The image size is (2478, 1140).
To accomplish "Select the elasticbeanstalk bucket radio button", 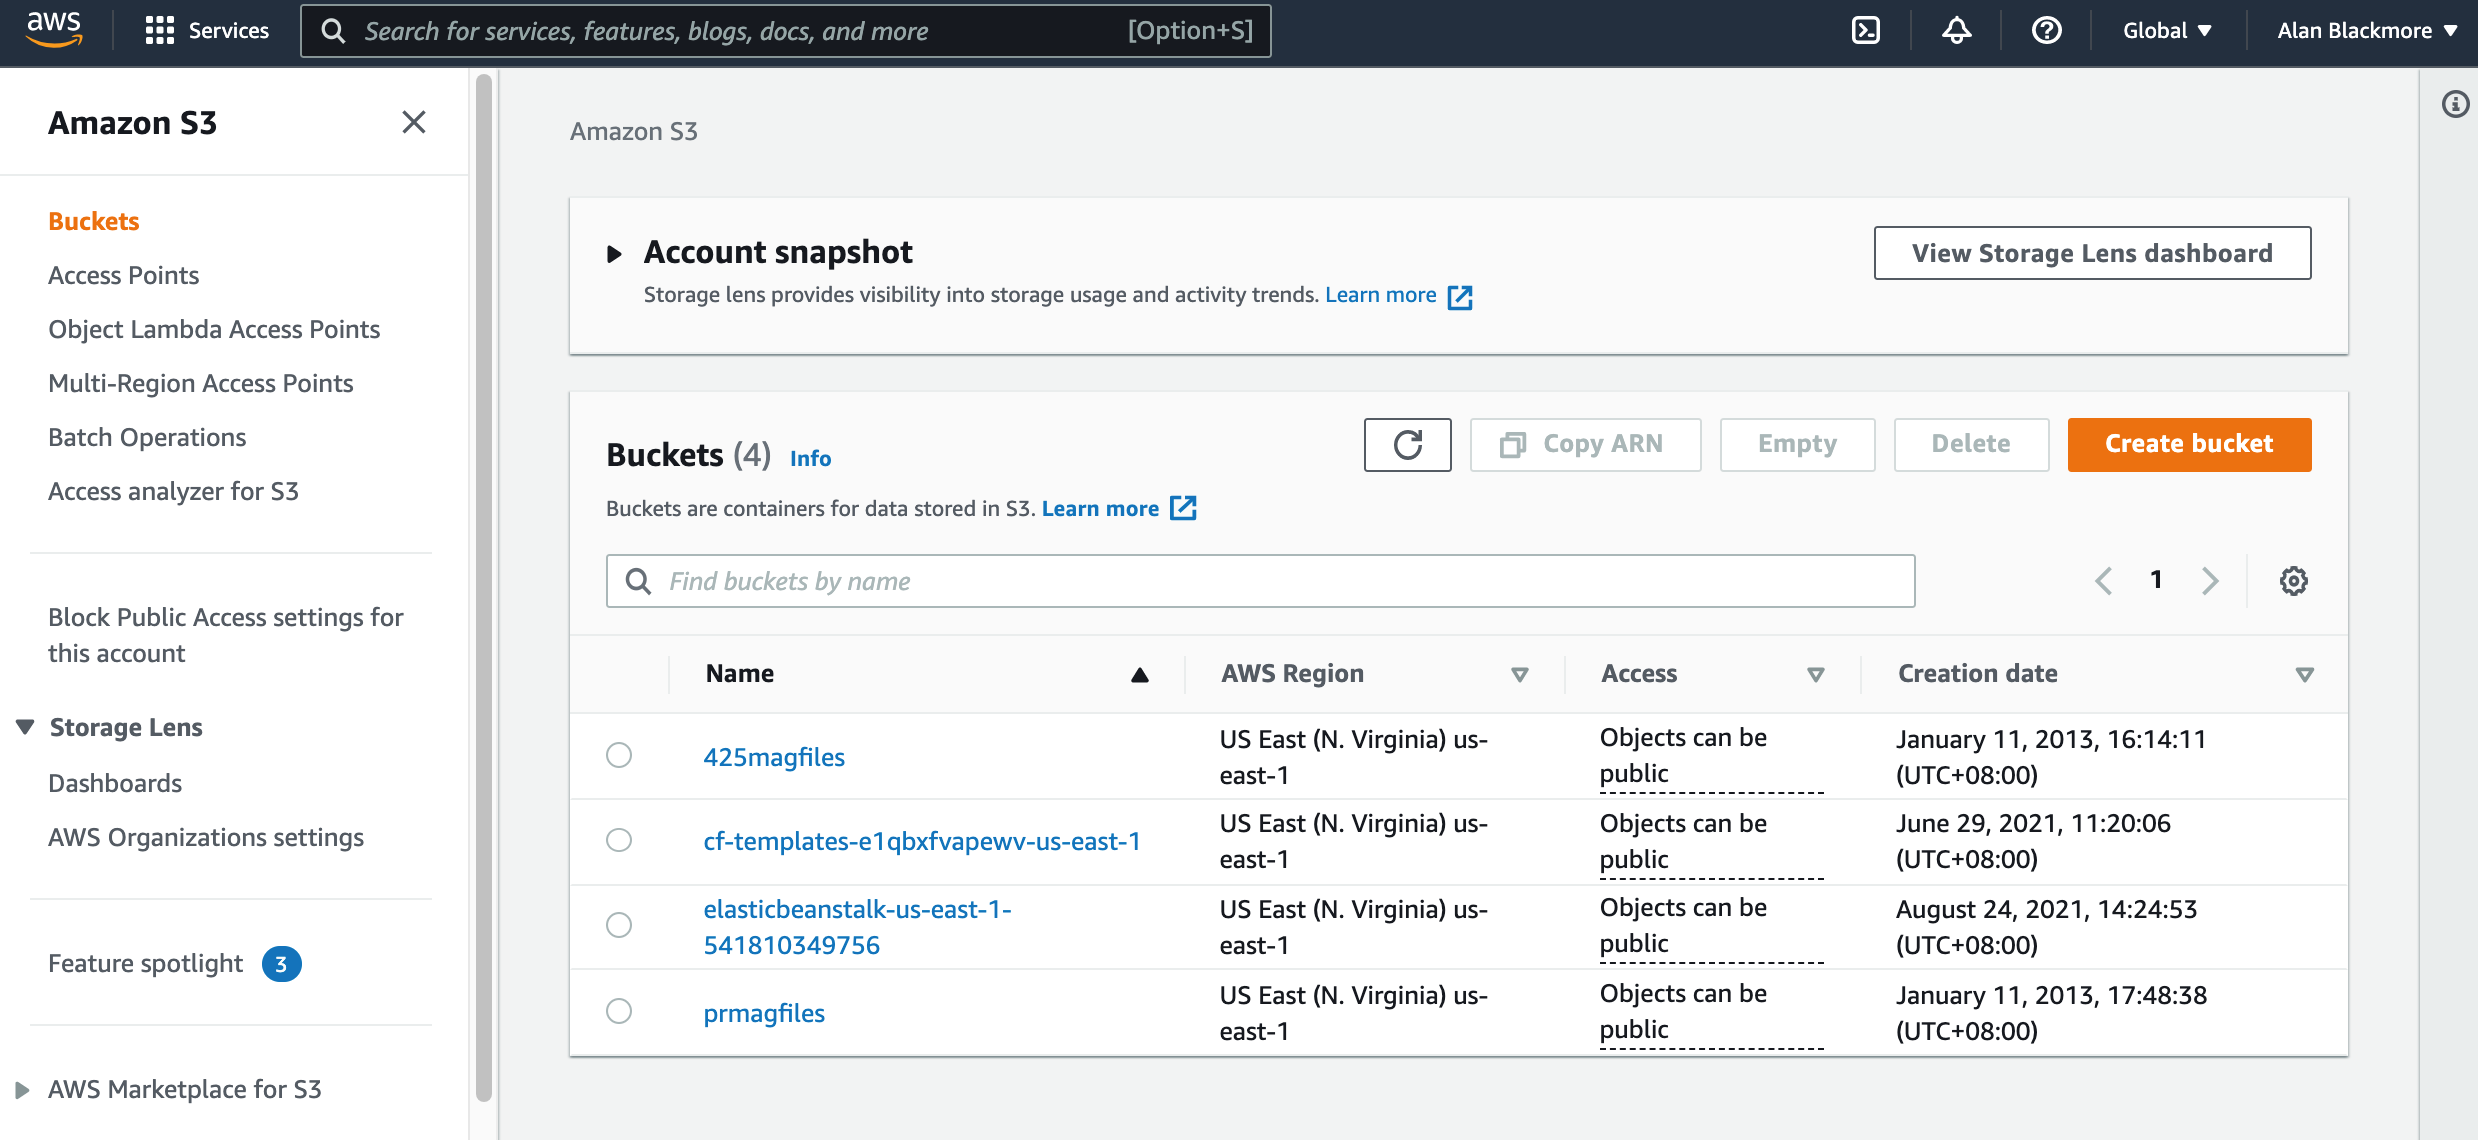I will coord(618,927).
